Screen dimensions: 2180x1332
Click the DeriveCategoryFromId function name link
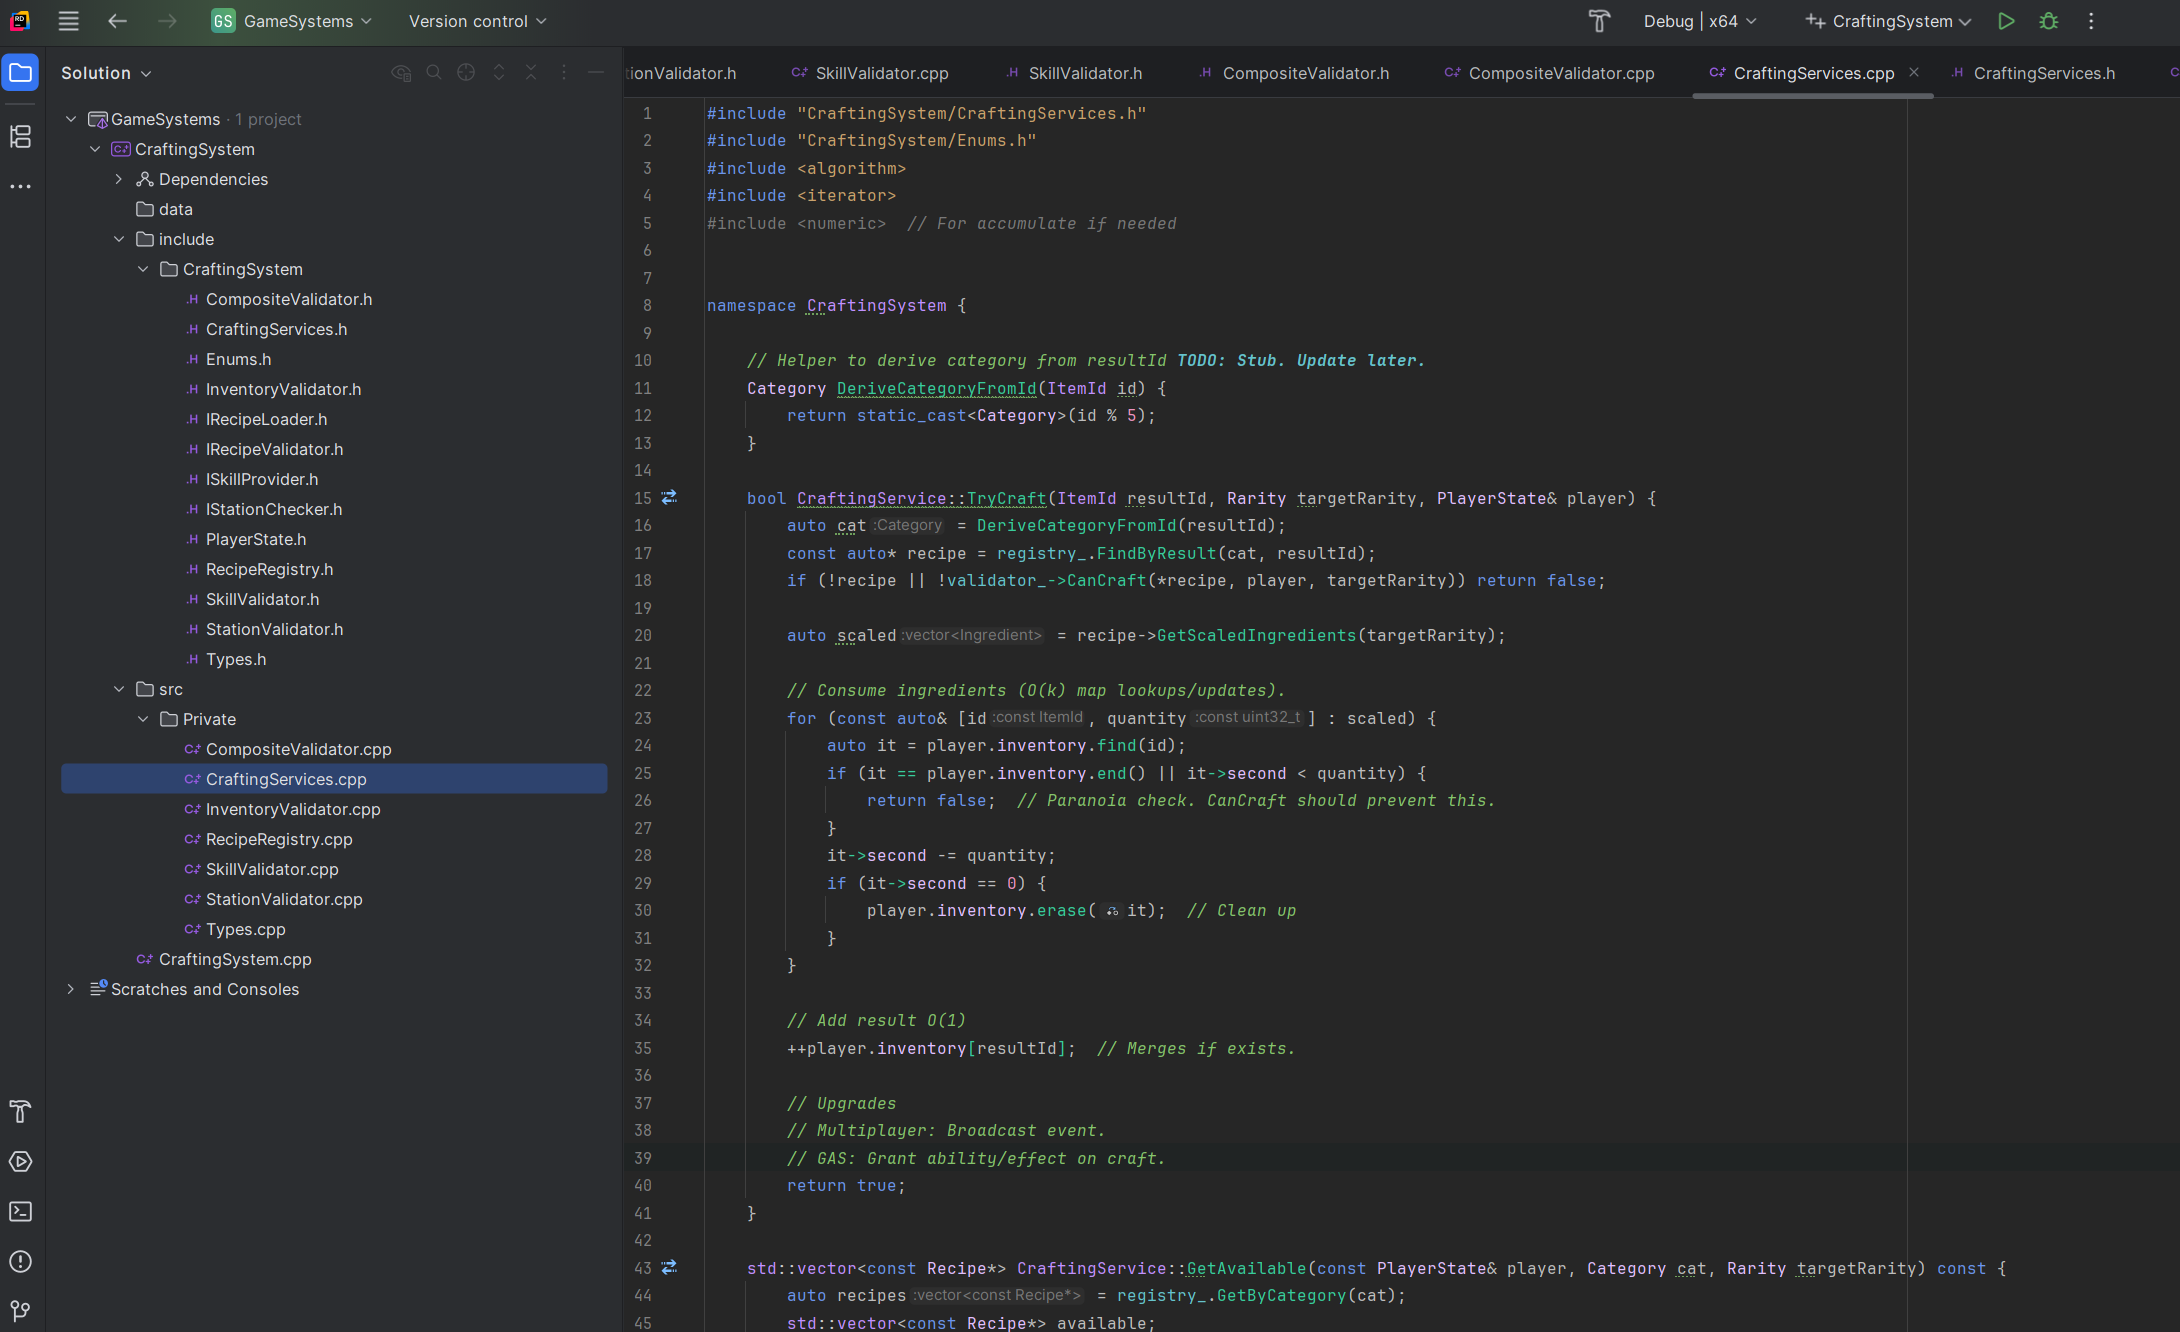coord(936,388)
